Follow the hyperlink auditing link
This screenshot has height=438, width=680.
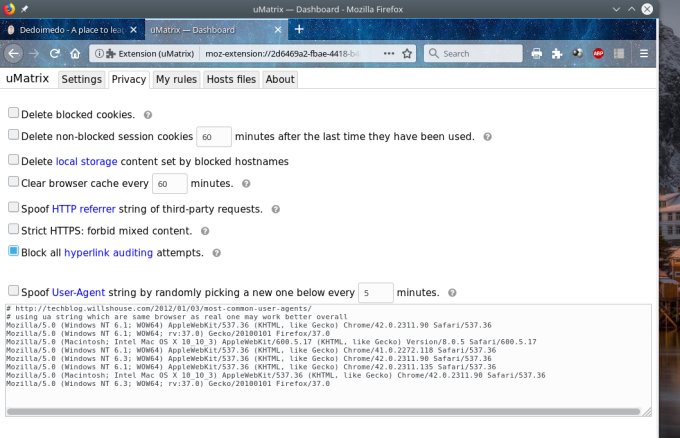click(x=108, y=253)
